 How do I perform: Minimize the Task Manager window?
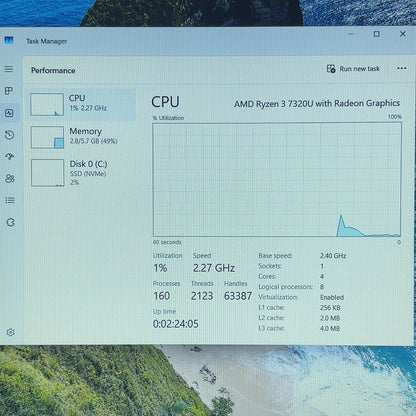click(351, 34)
